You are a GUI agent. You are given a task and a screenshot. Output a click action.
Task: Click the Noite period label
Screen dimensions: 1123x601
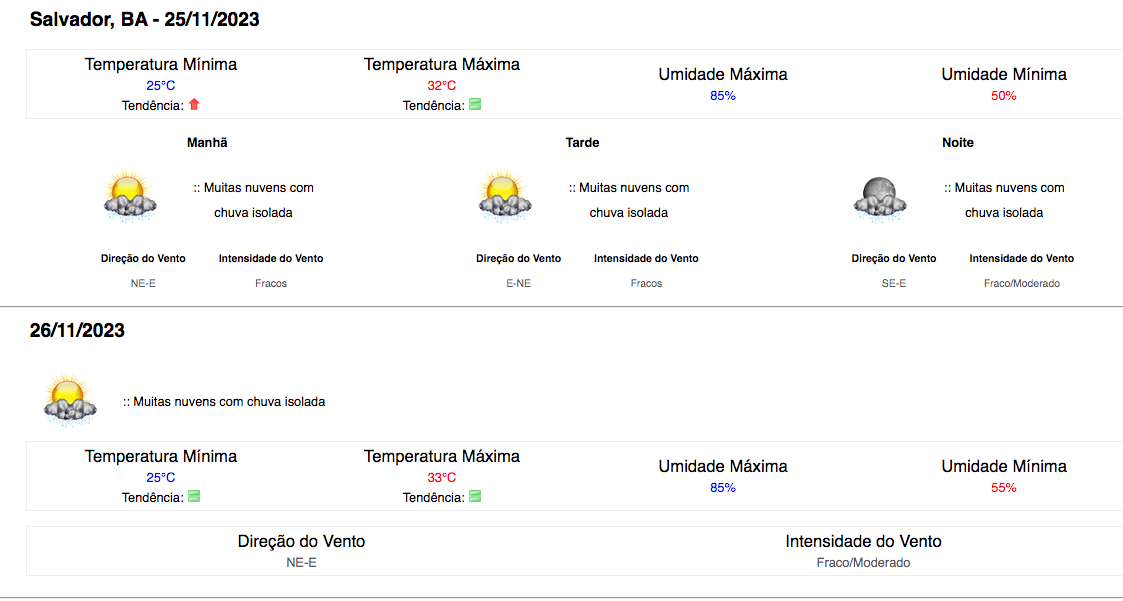point(958,143)
